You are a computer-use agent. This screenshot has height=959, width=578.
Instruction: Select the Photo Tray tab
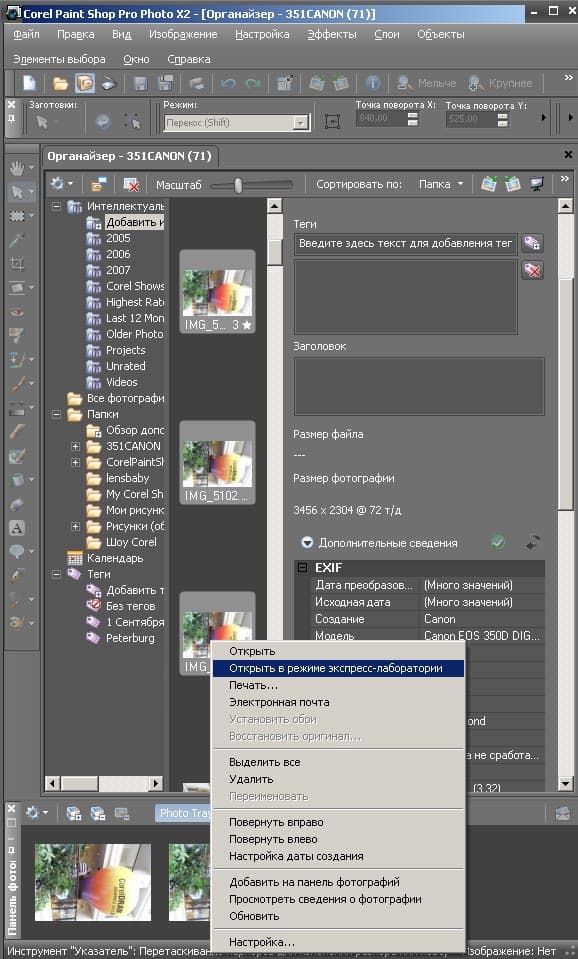tap(183, 813)
